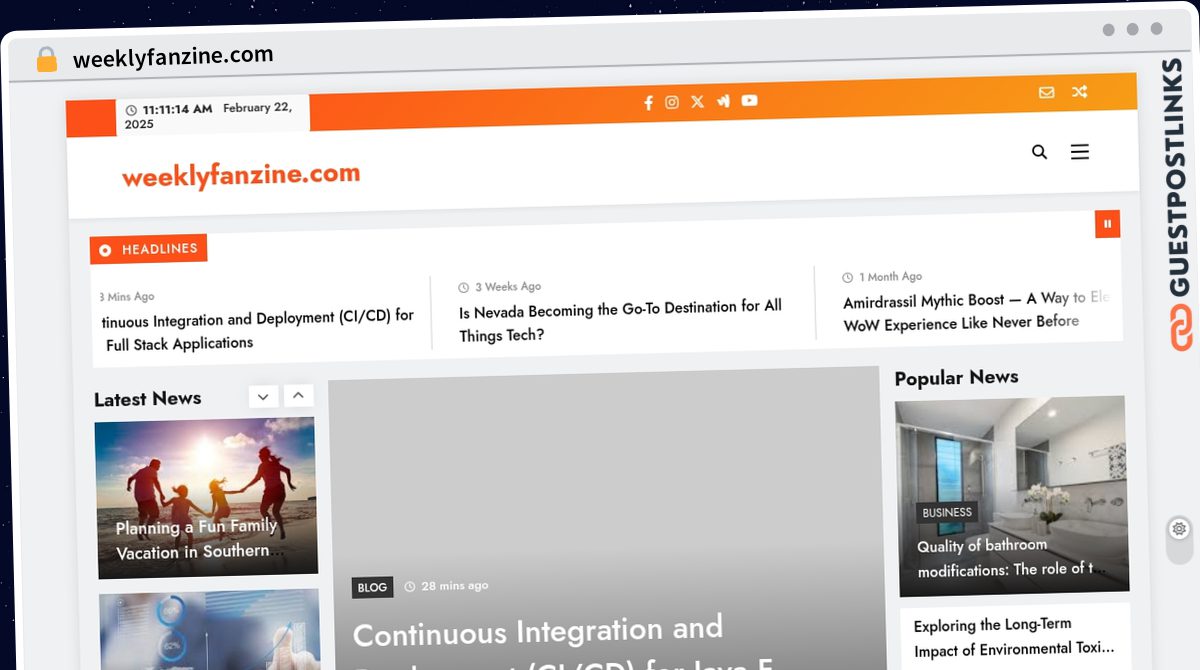Open the Nevada Go-To Destination headline
Screen dimensions: 1200x670
(620, 321)
